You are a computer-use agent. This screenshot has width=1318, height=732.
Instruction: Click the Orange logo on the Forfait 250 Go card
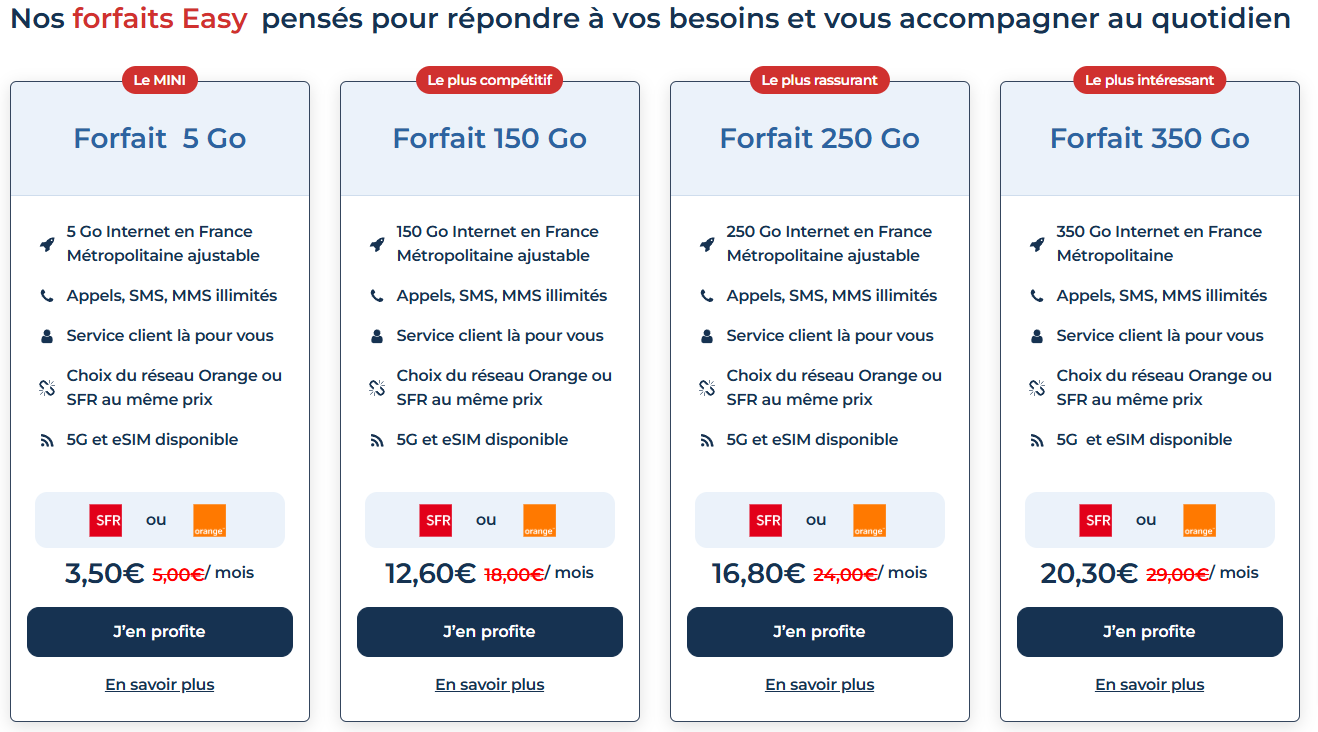(x=869, y=519)
